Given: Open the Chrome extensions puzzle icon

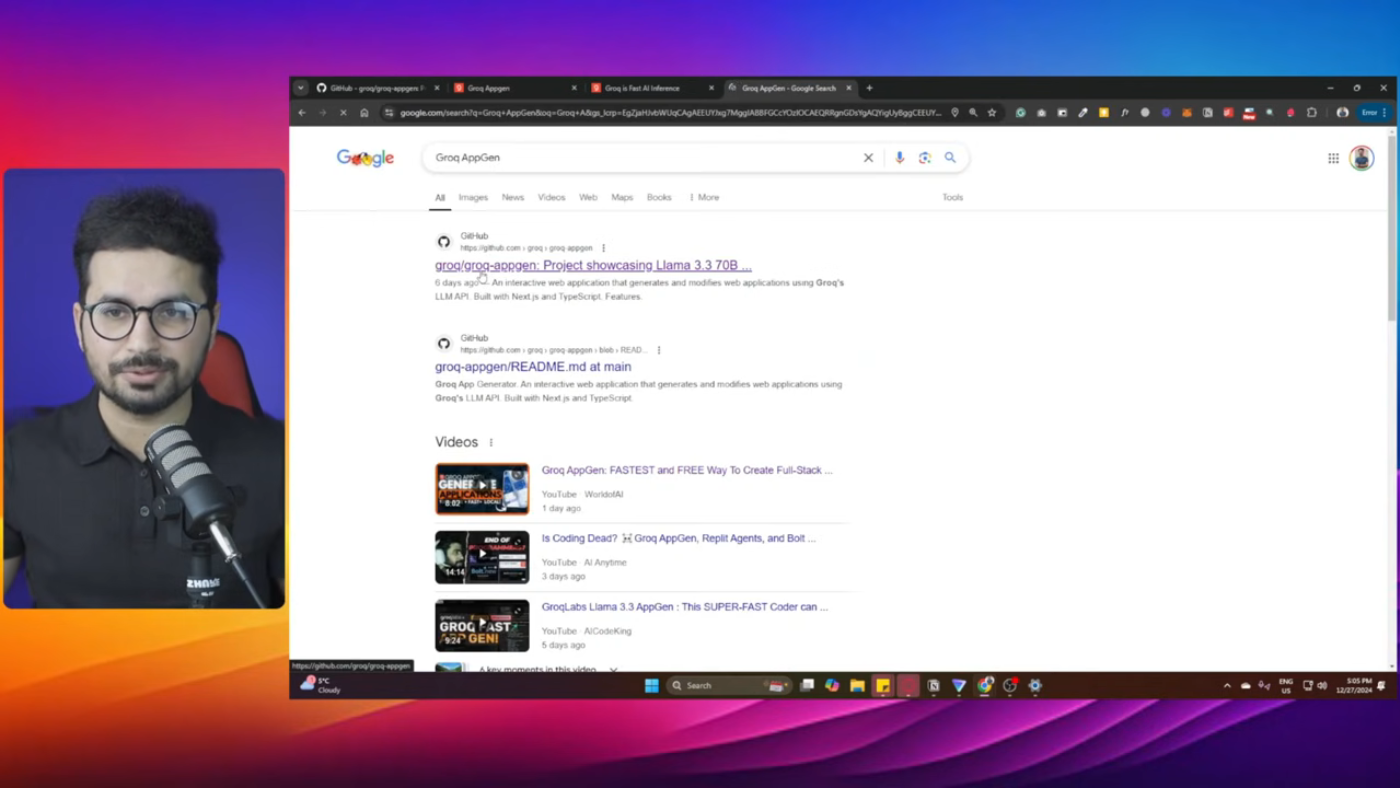Looking at the screenshot, I should coord(1312,113).
